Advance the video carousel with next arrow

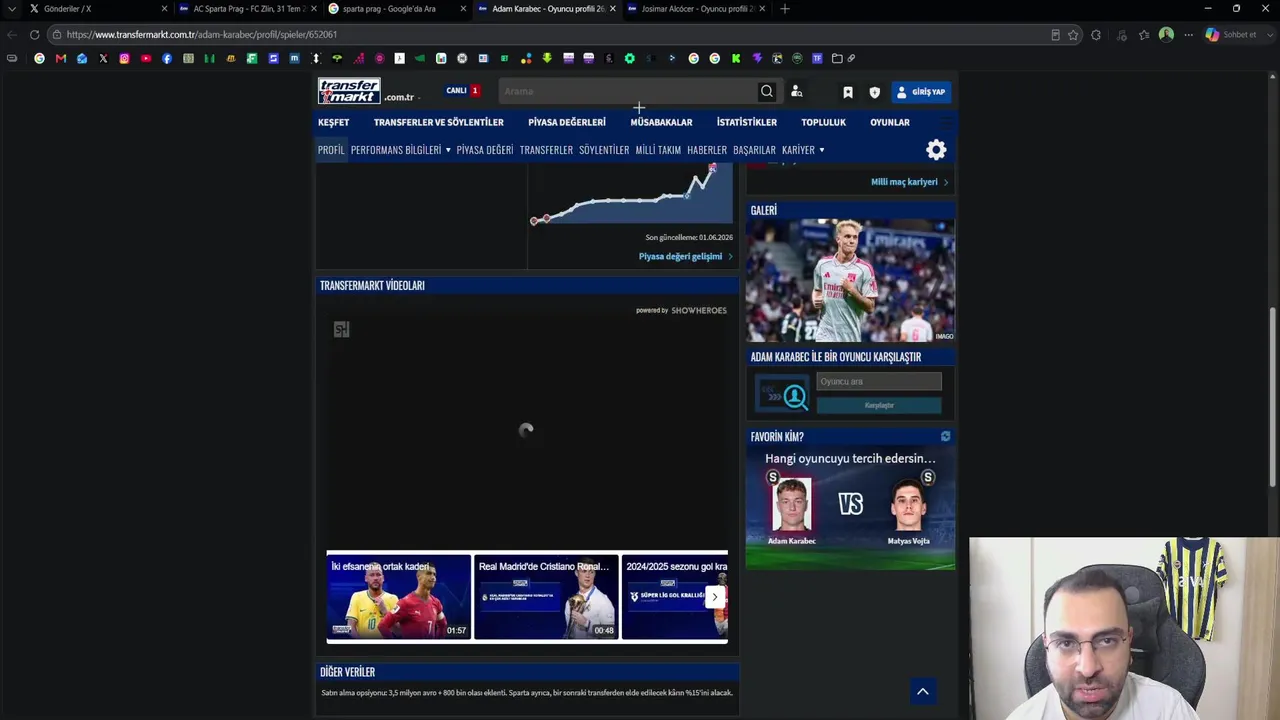(x=714, y=597)
